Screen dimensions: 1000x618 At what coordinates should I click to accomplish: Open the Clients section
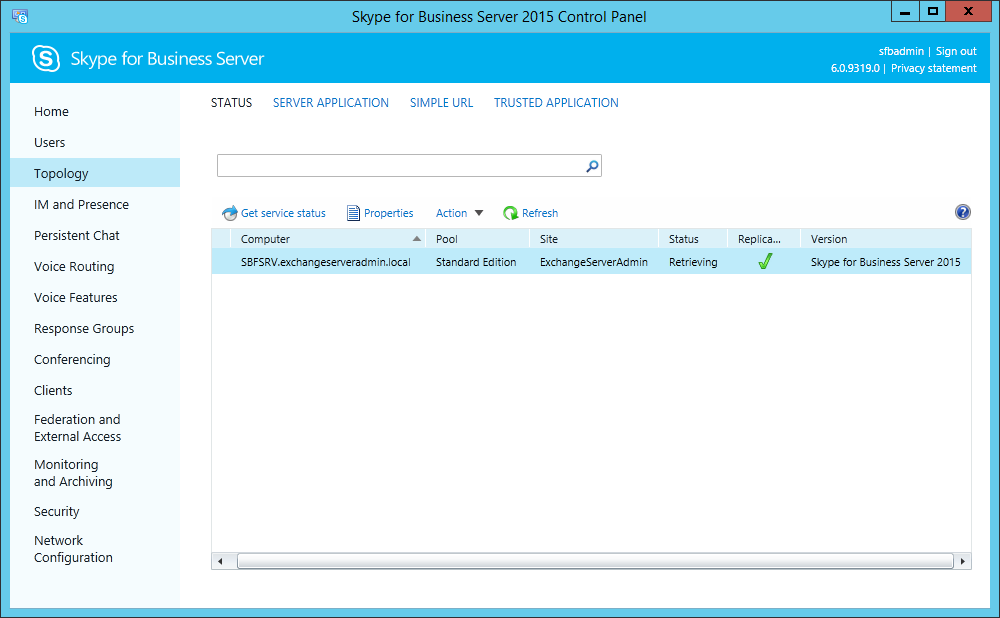[53, 390]
